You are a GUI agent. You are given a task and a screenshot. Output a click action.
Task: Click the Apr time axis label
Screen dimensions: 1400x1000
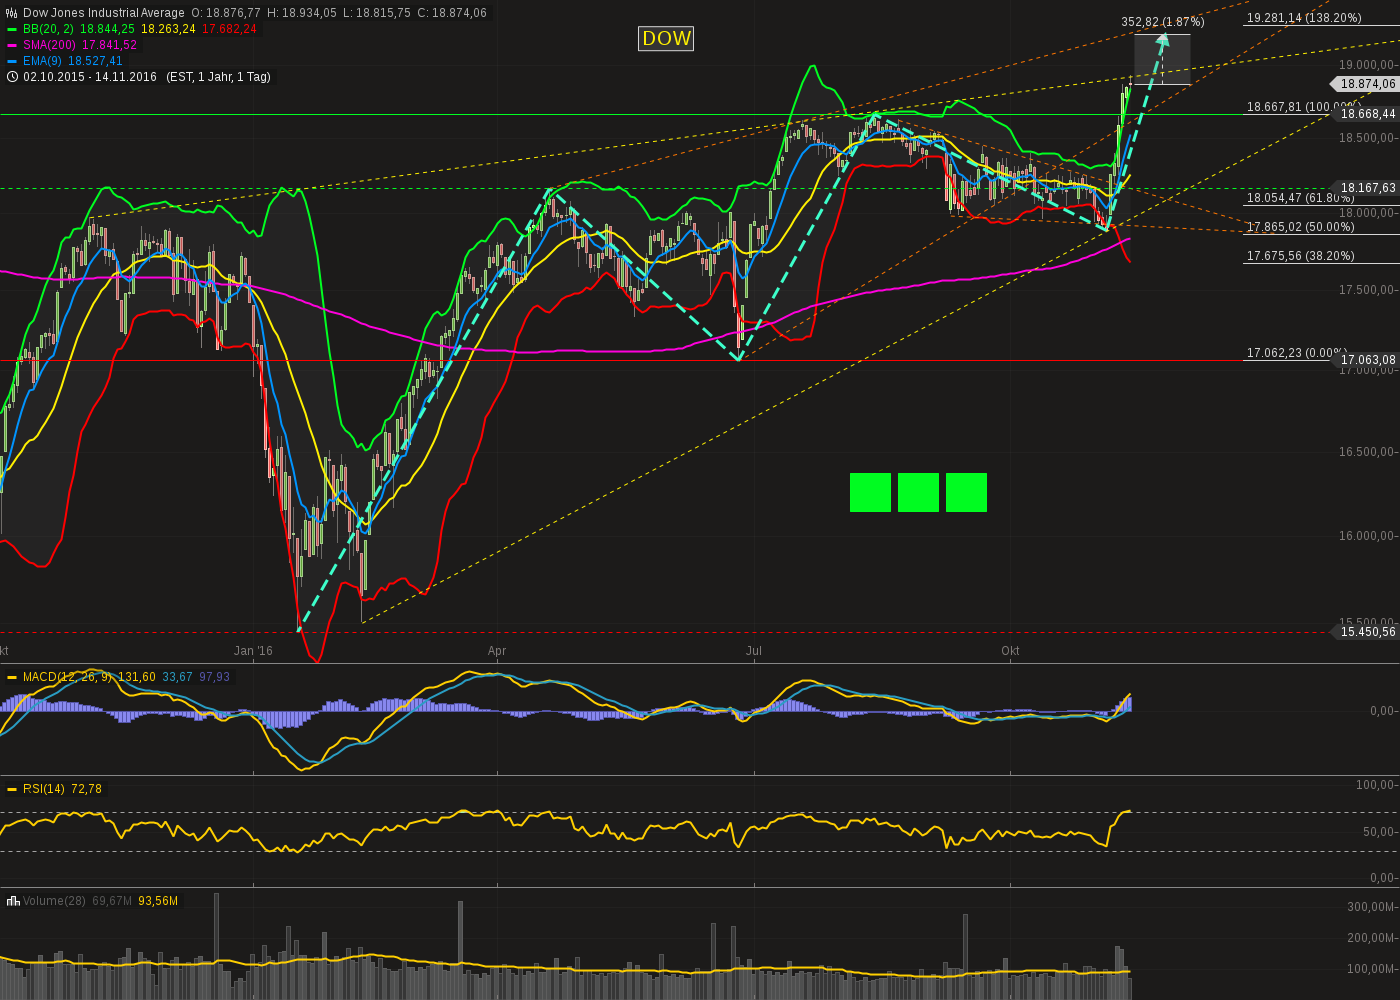[x=497, y=651]
